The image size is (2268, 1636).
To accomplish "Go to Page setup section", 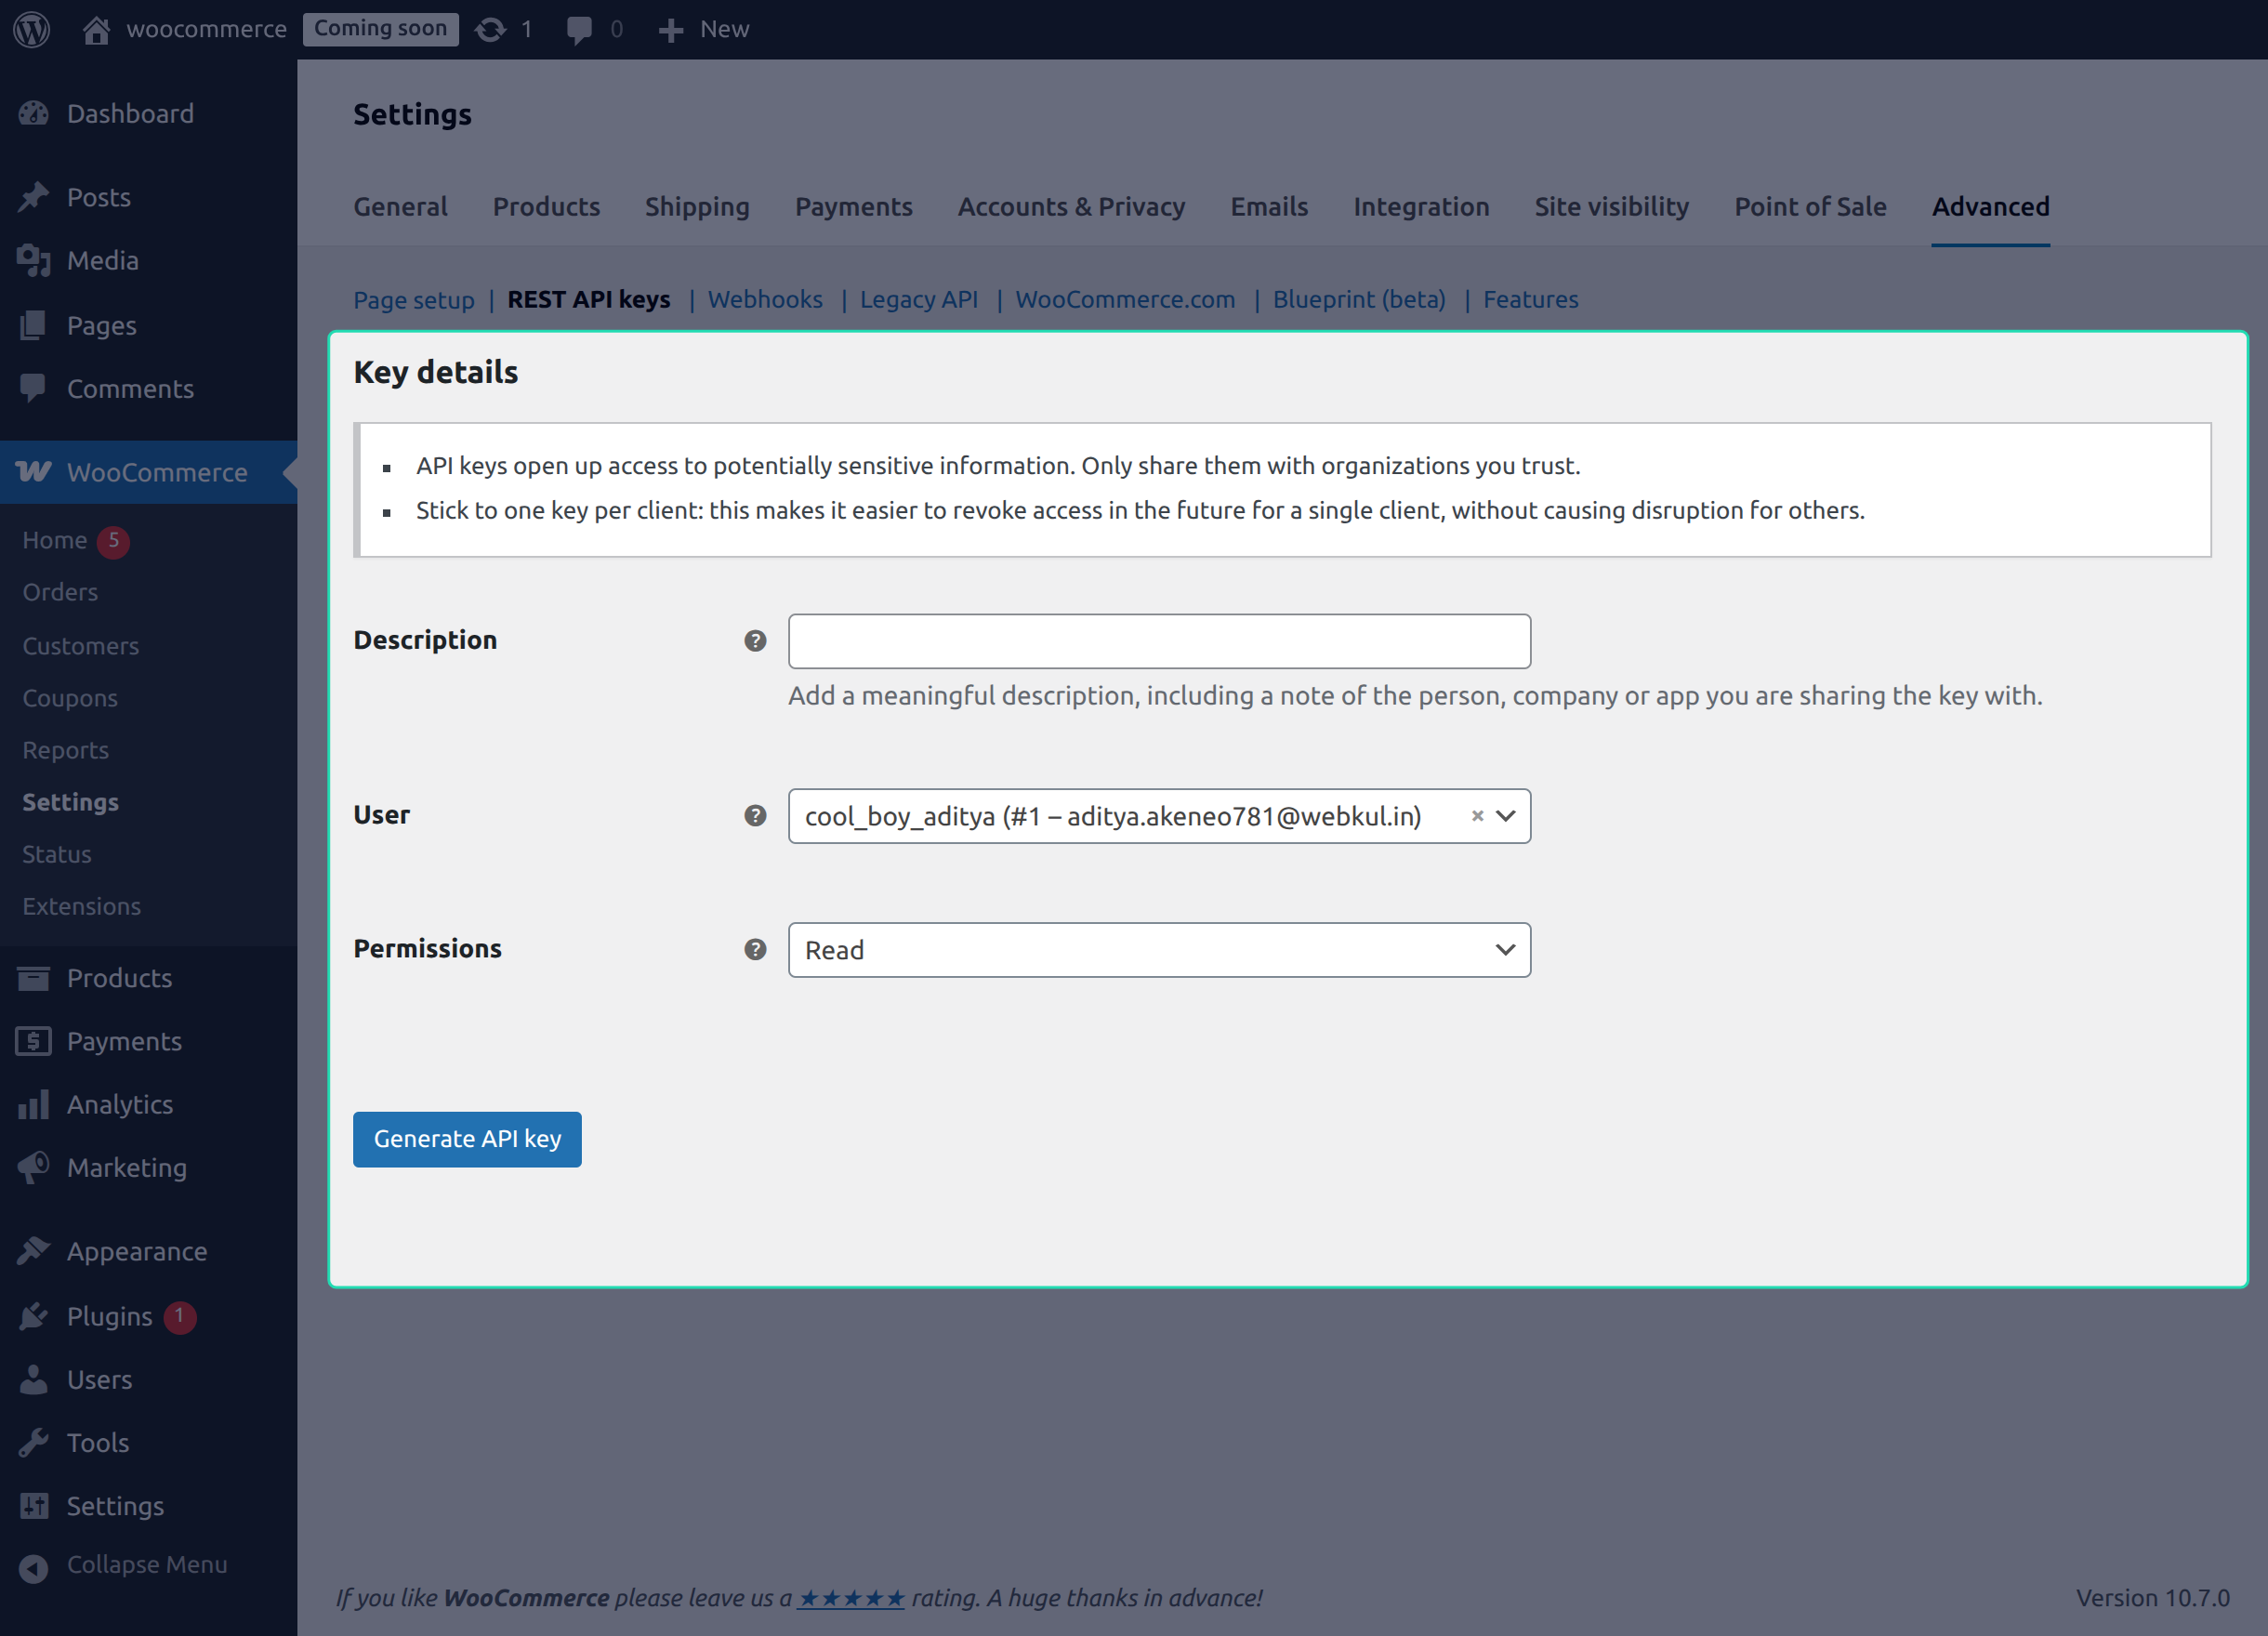I will [414, 299].
